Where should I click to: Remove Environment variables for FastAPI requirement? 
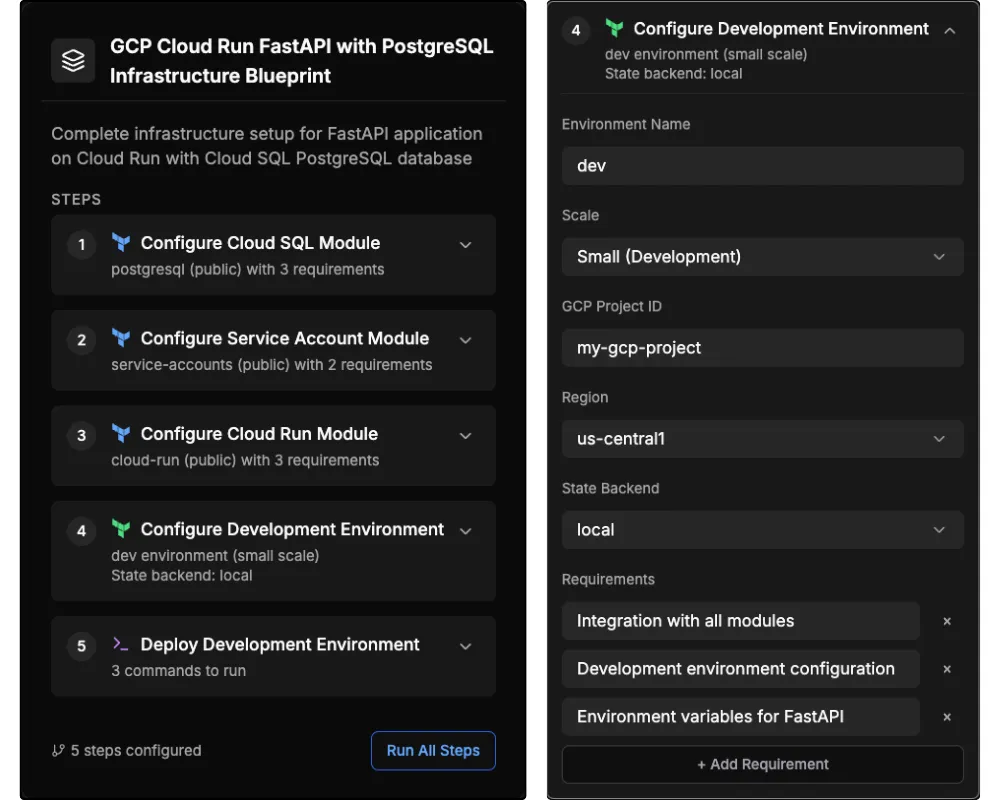pyautogui.click(x=947, y=717)
